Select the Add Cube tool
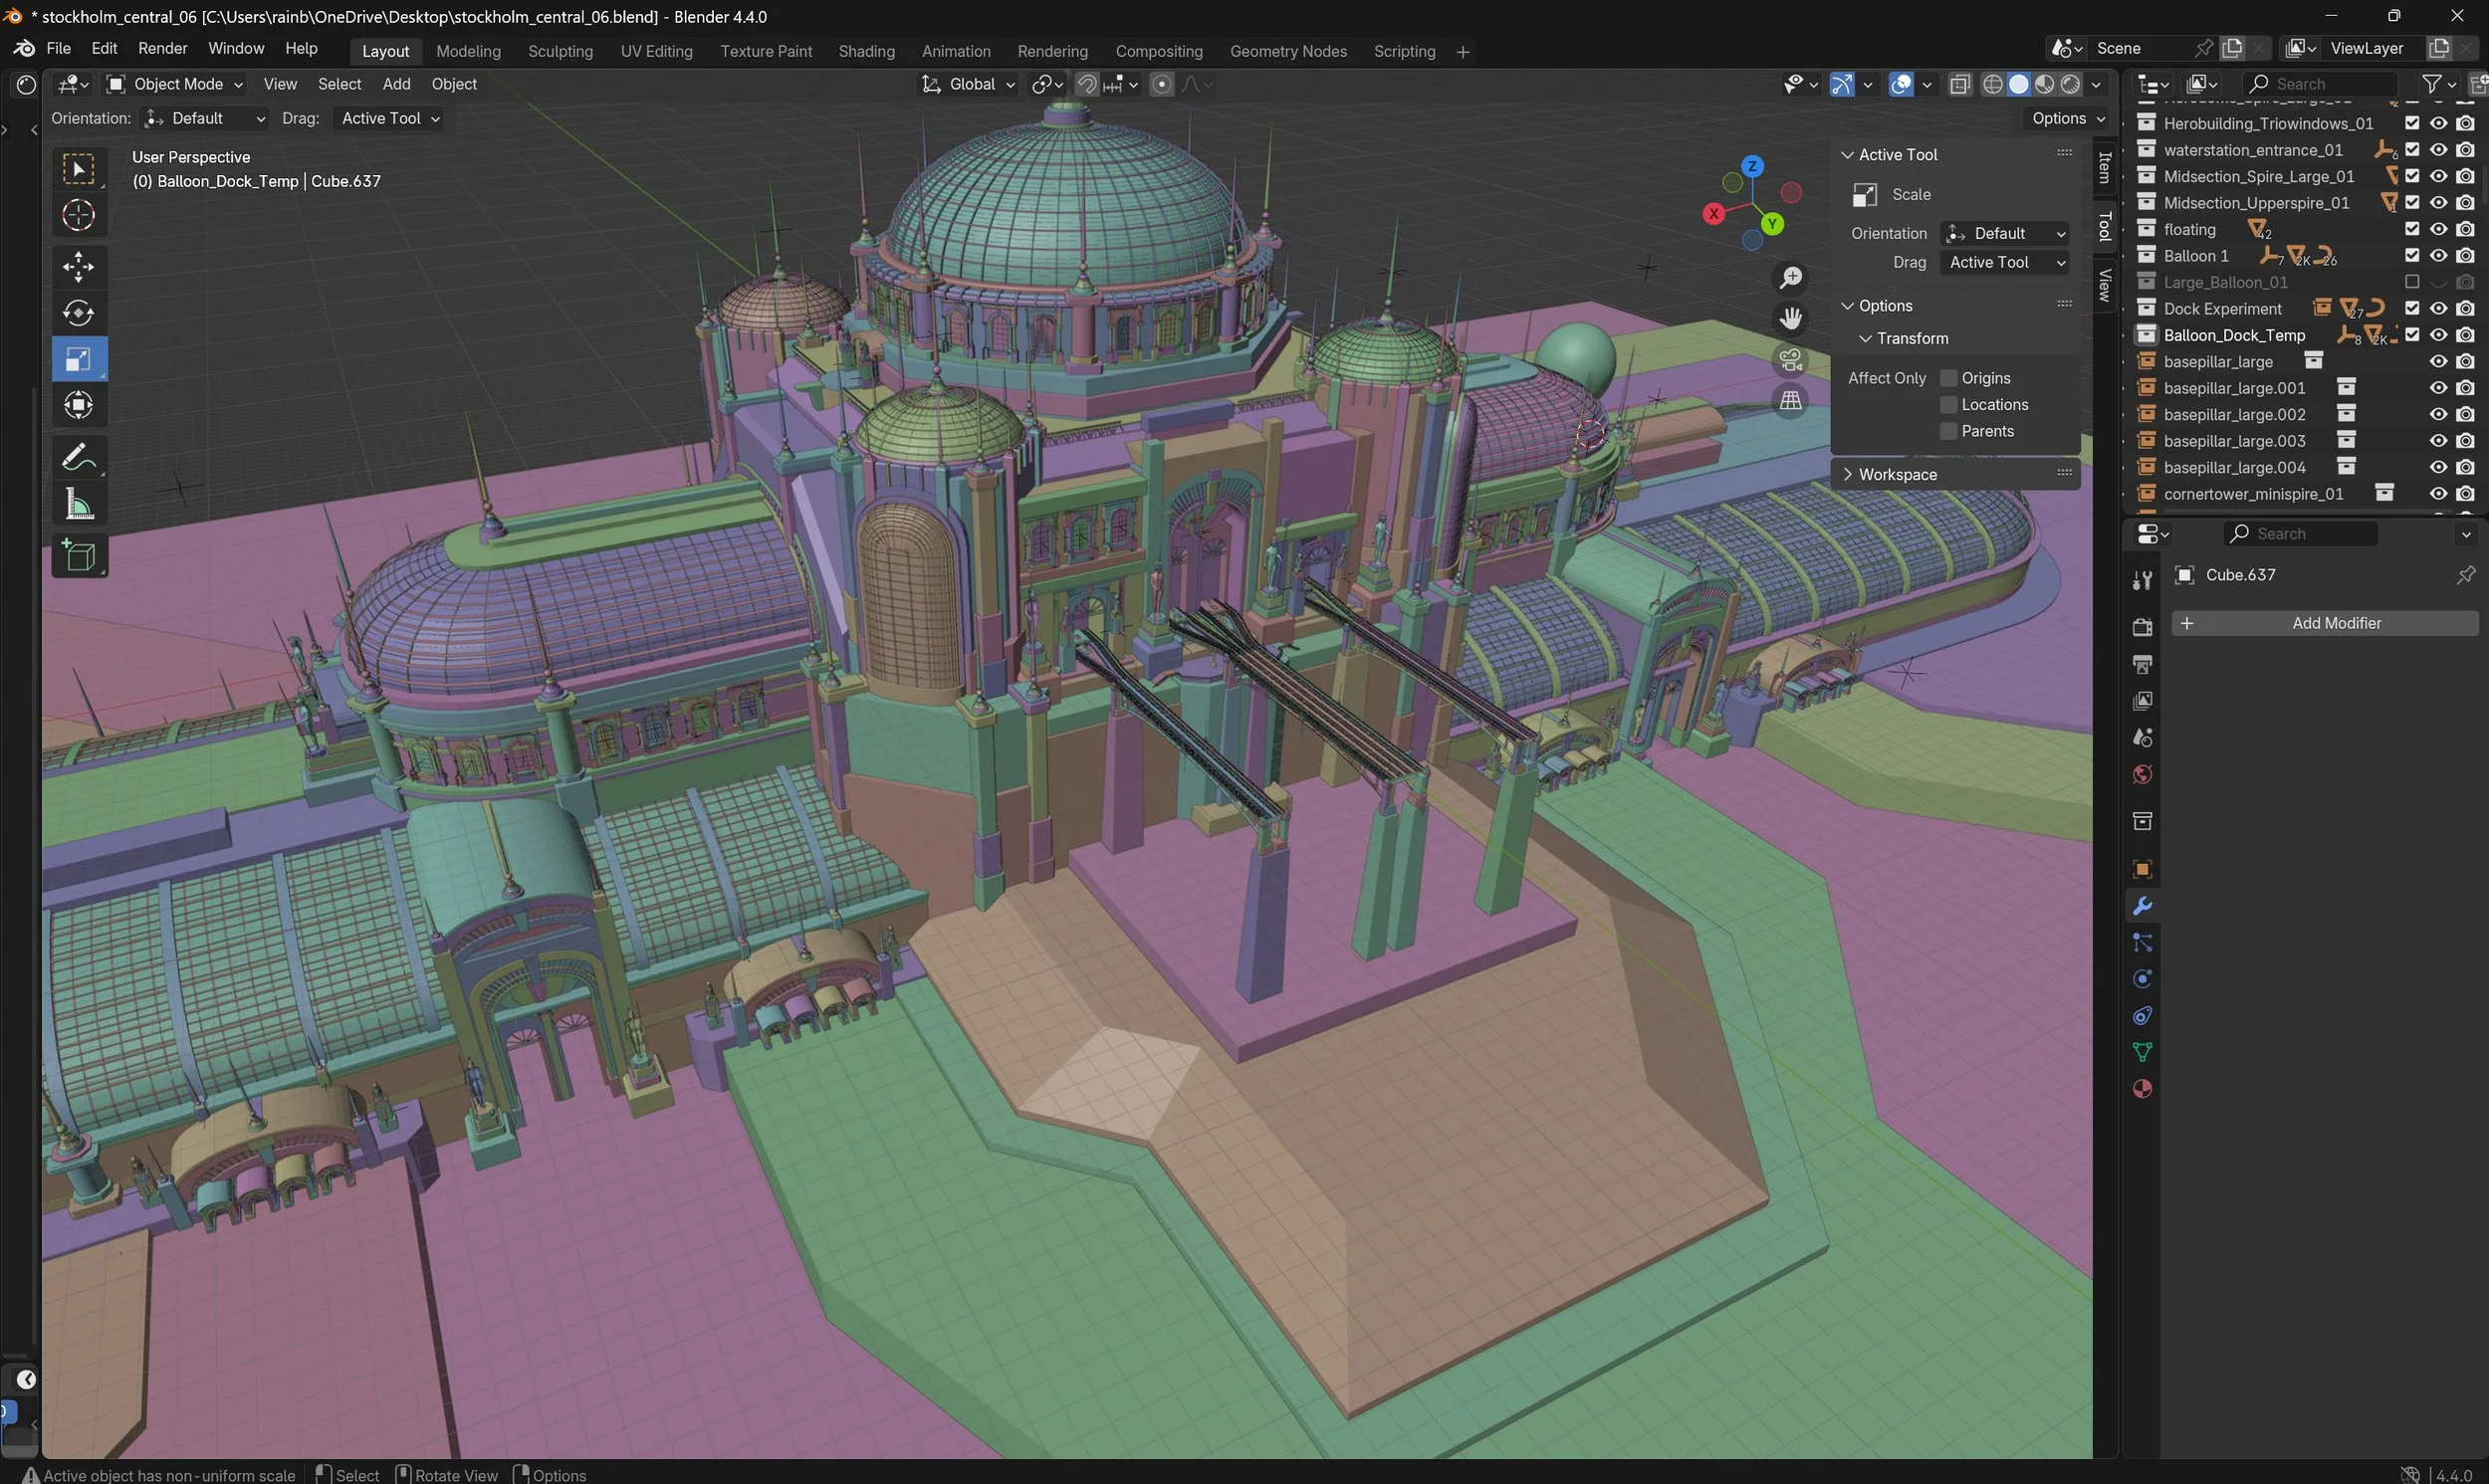The height and width of the screenshot is (1484, 2489). [x=78, y=556]
